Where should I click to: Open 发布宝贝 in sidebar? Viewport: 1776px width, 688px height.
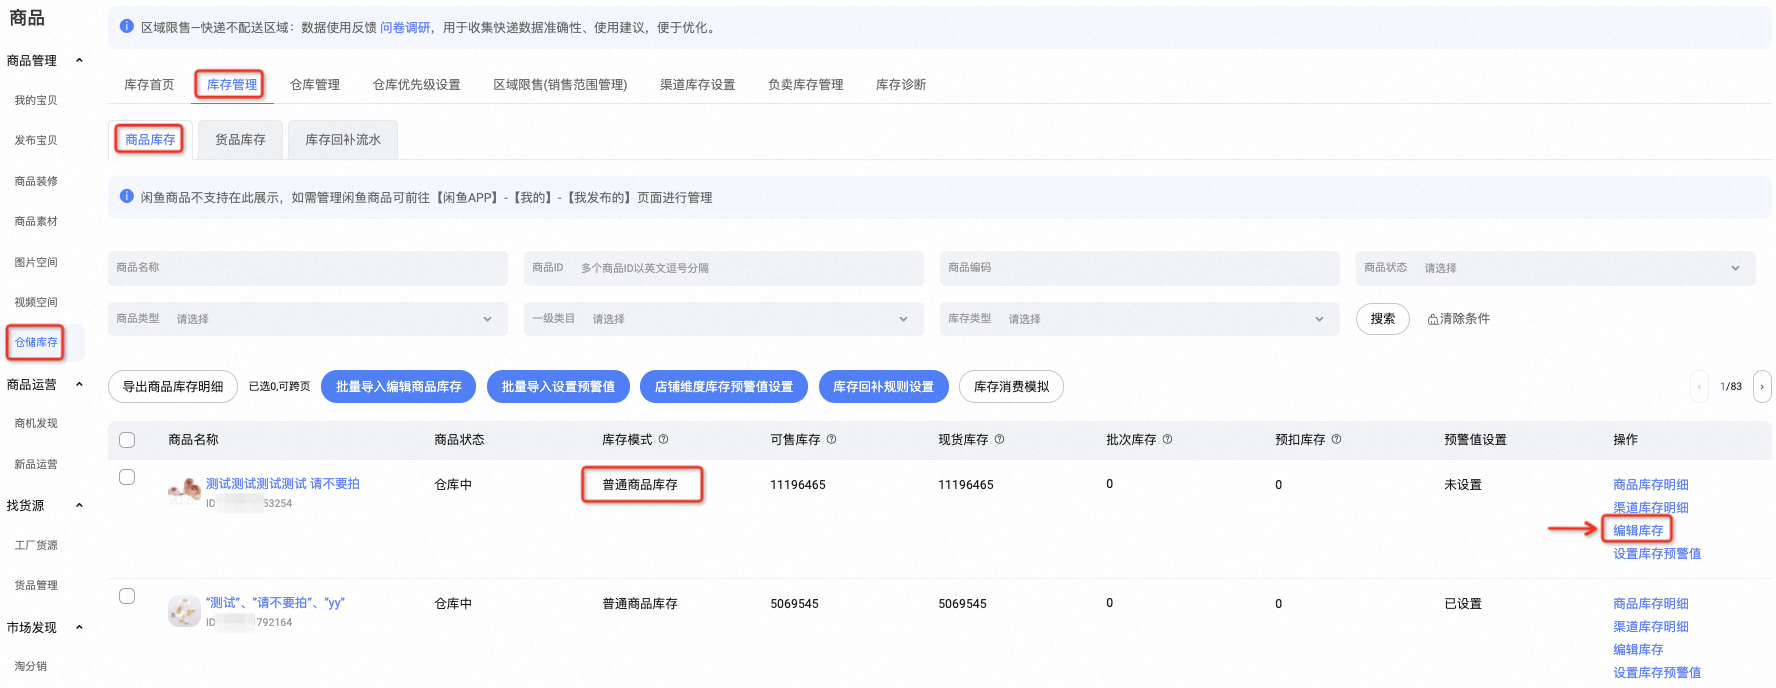[x=36, y=141]
